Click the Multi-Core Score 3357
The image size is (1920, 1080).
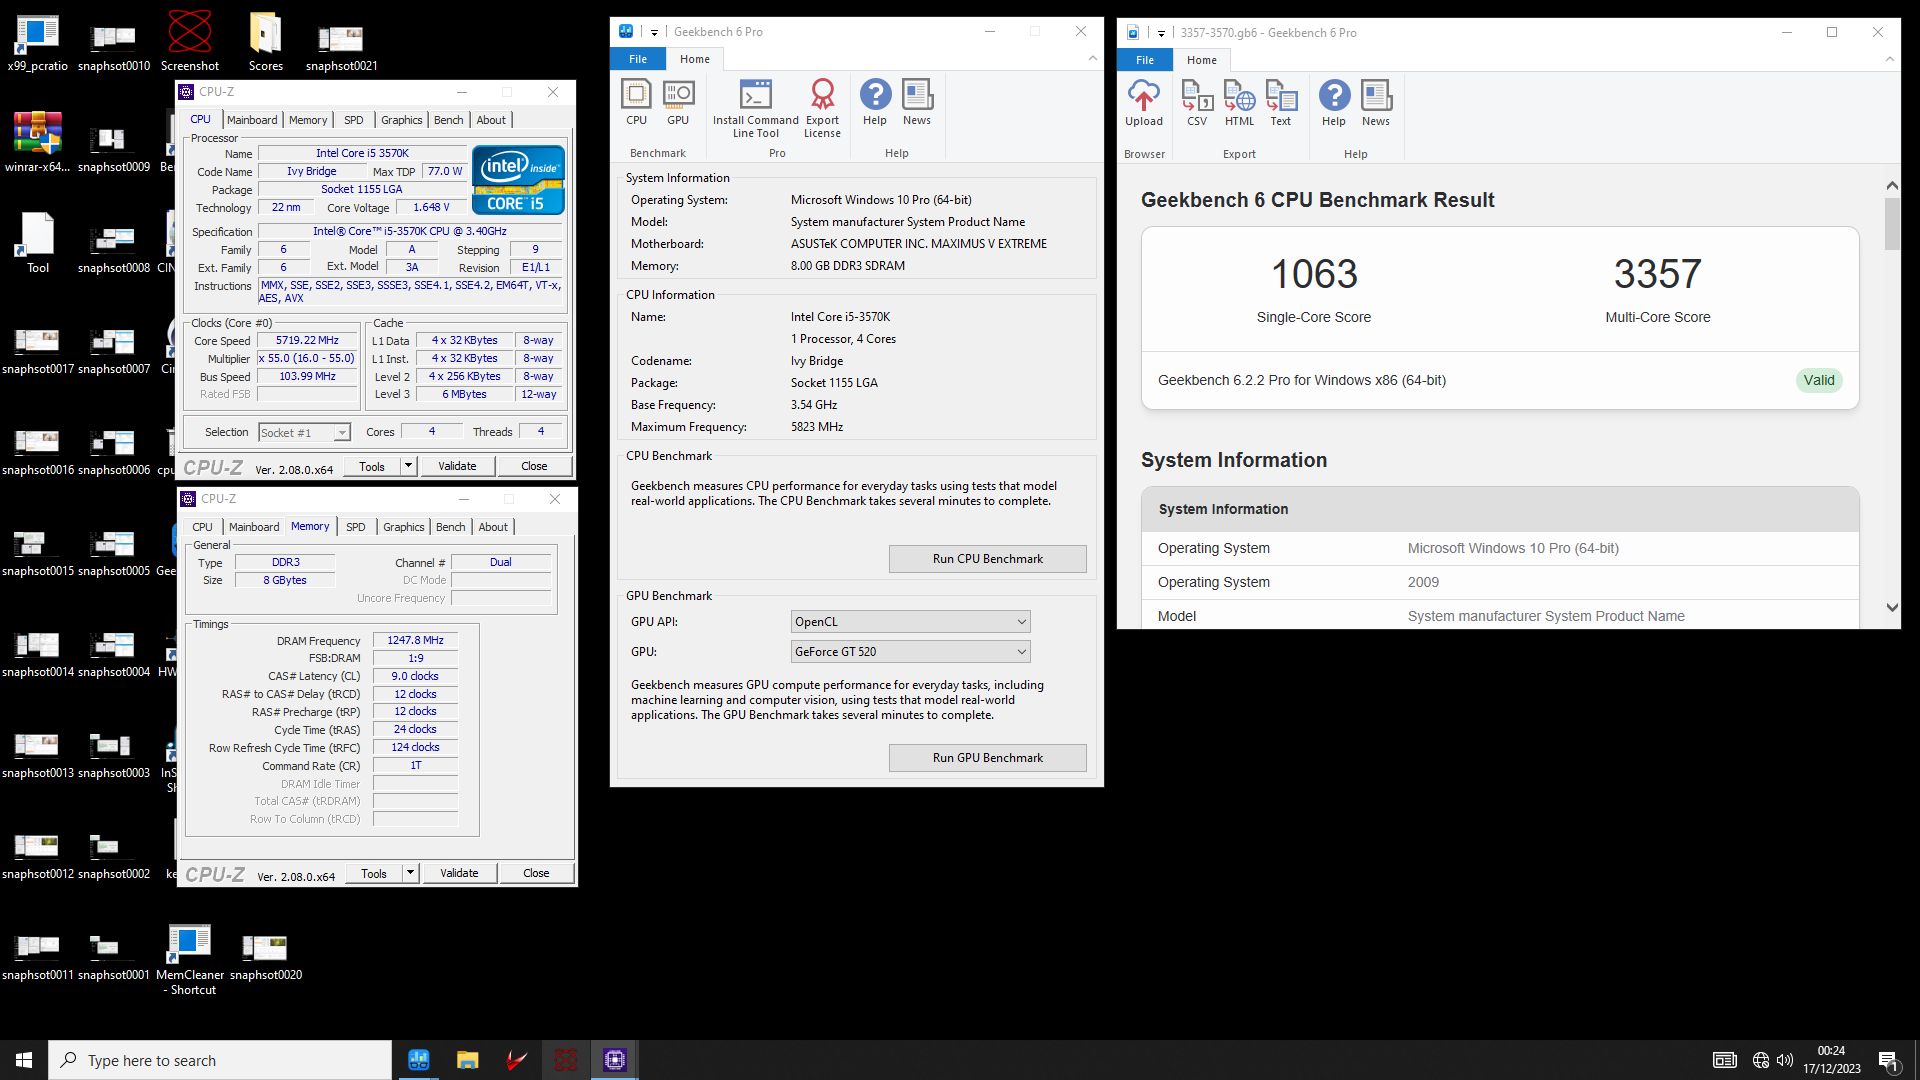pos(1657,274)
